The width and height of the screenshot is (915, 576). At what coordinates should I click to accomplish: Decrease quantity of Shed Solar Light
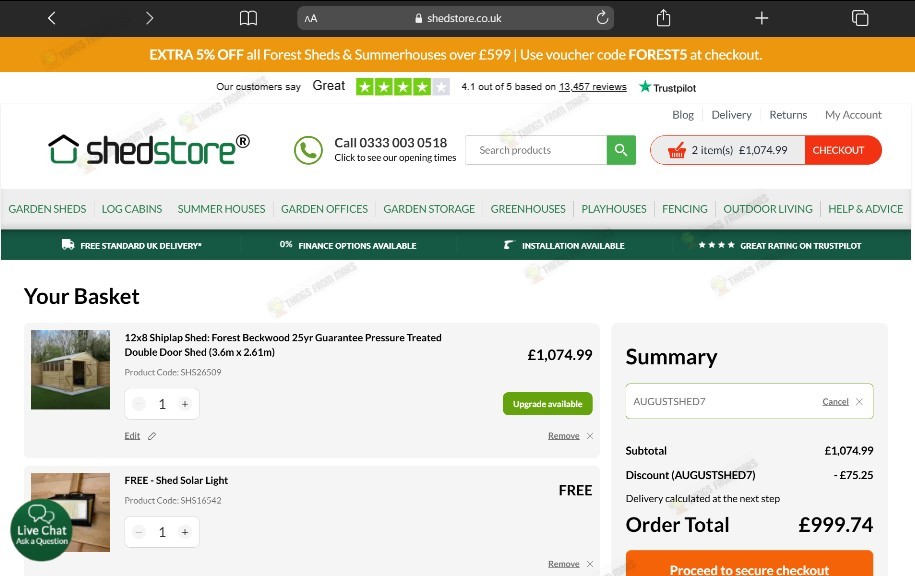tap(139, 532)
